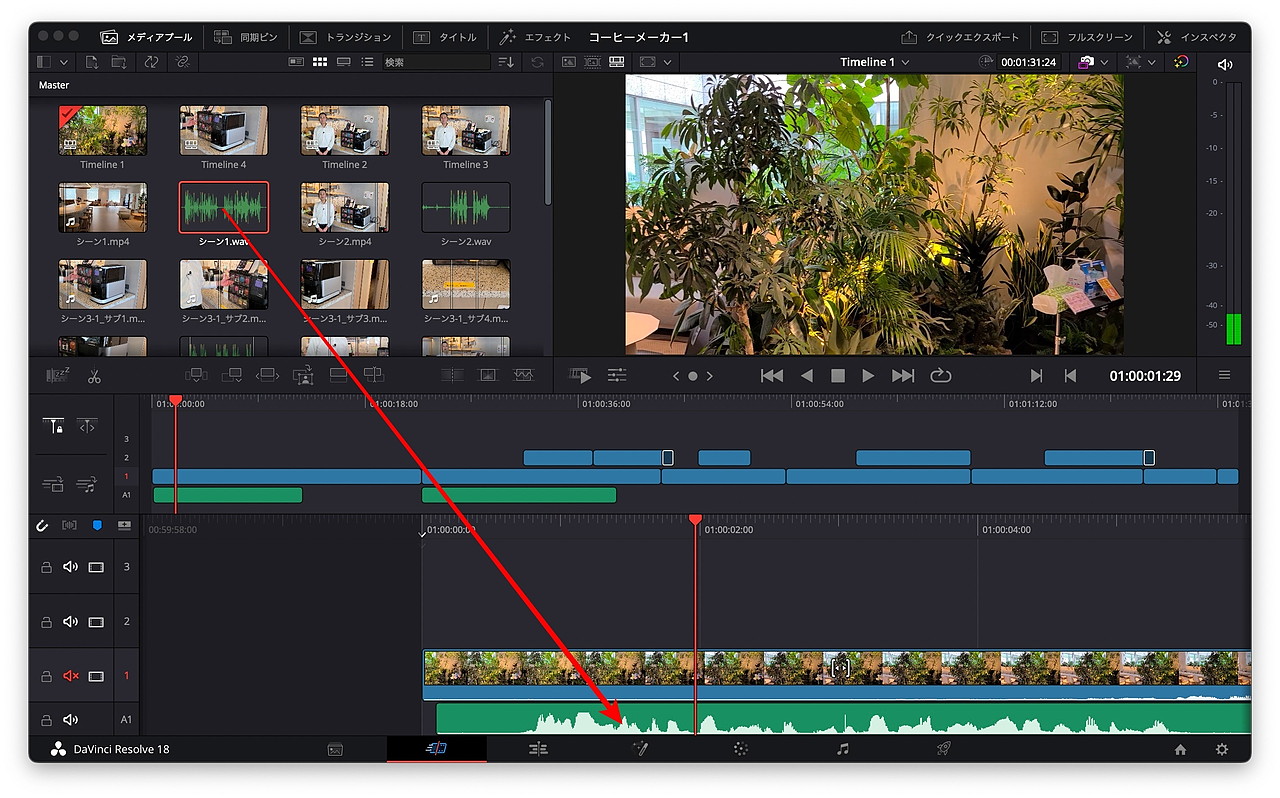Open the Boring Detector tool

click(x=59, y=376)
